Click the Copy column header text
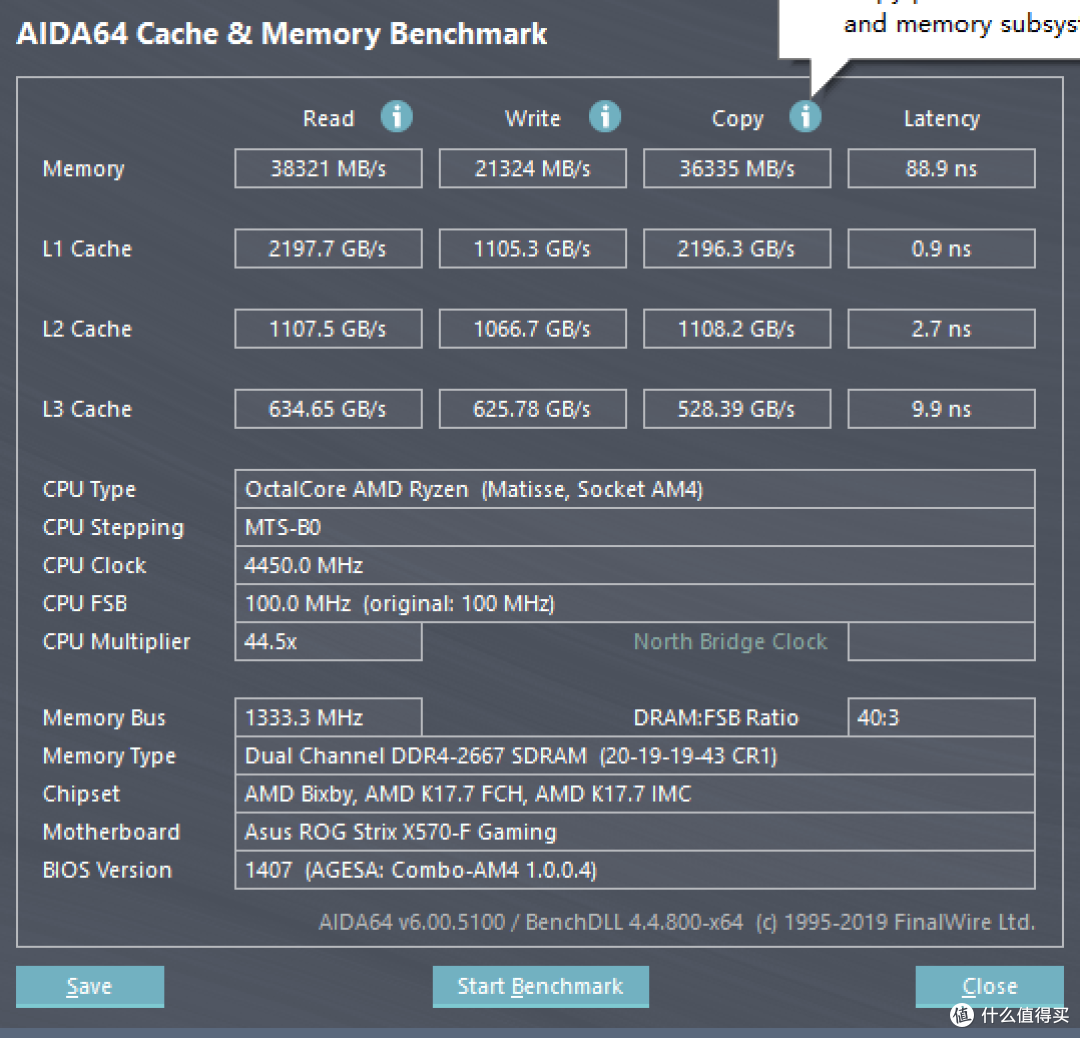 click(x=738, y=120)
